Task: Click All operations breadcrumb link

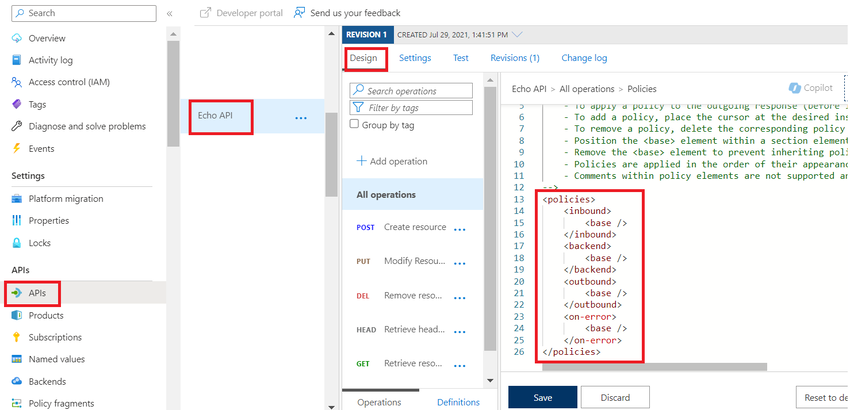Action: [587, 89]
